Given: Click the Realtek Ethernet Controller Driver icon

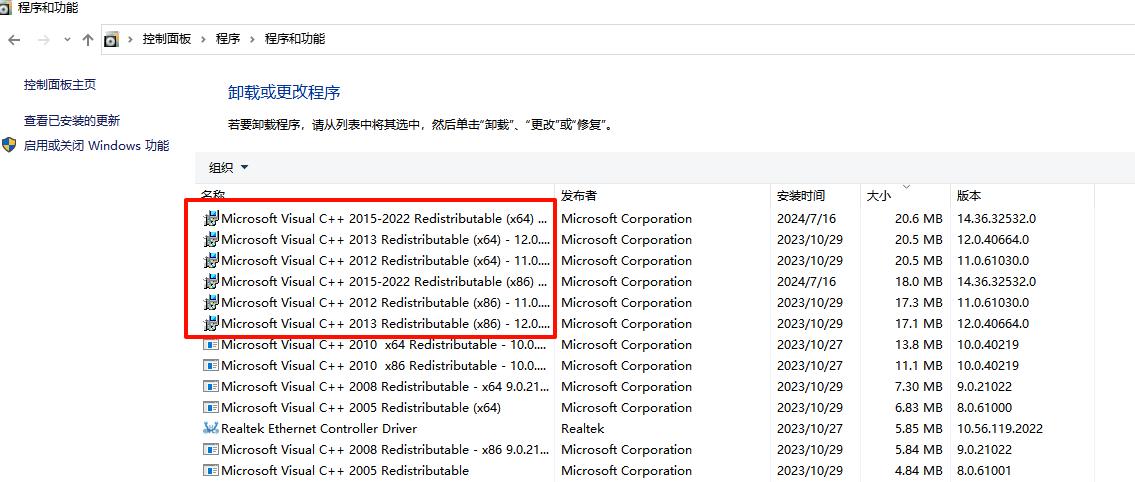Looking at the screenshot, I should coord(211,428).
